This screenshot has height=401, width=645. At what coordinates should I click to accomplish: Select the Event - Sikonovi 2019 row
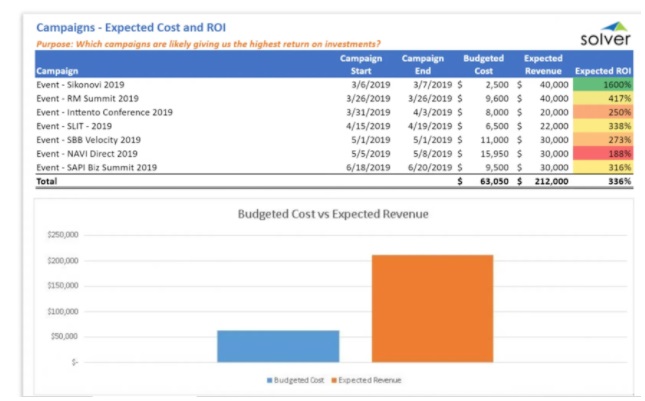[x=334, y=85]
